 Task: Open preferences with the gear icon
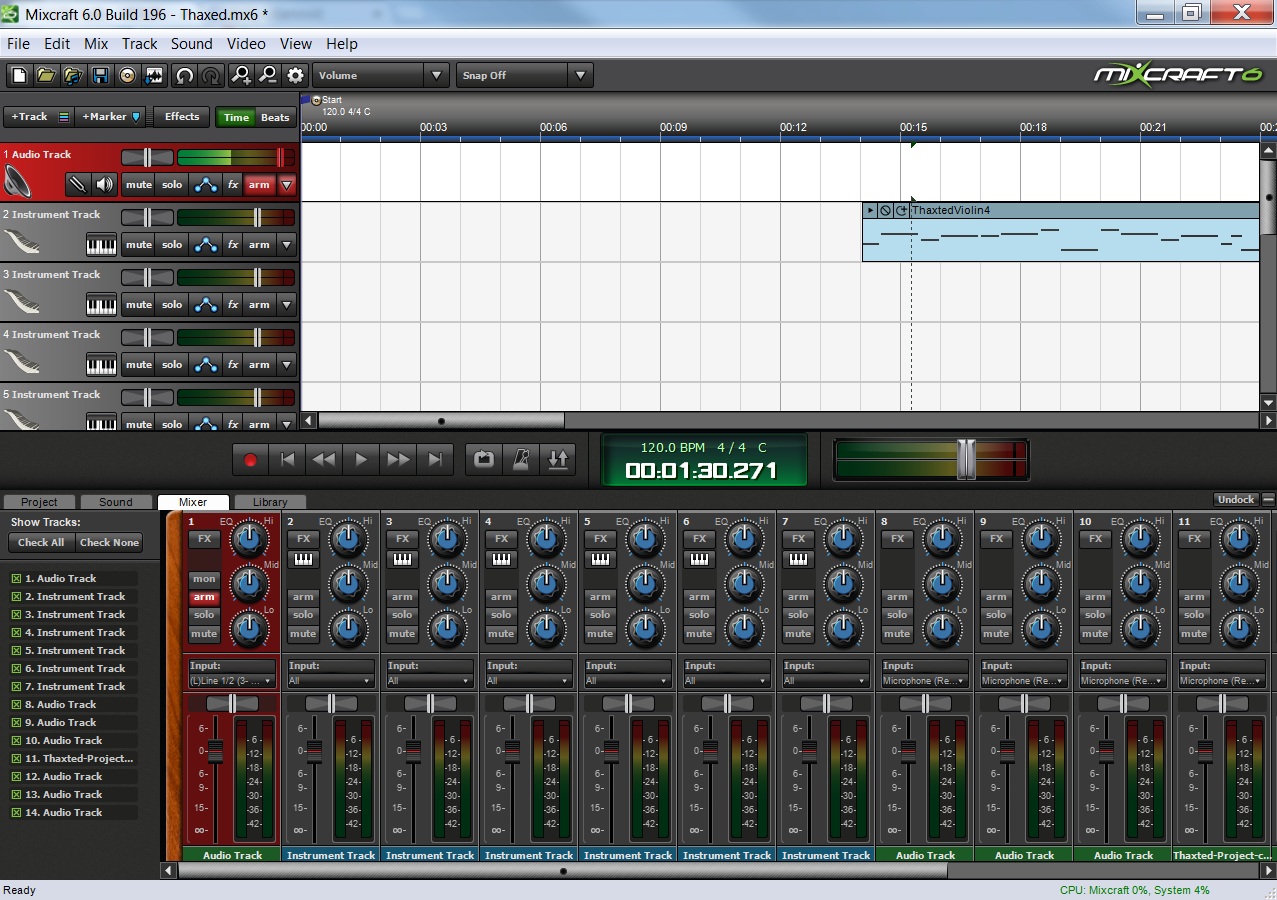point(295,75)
